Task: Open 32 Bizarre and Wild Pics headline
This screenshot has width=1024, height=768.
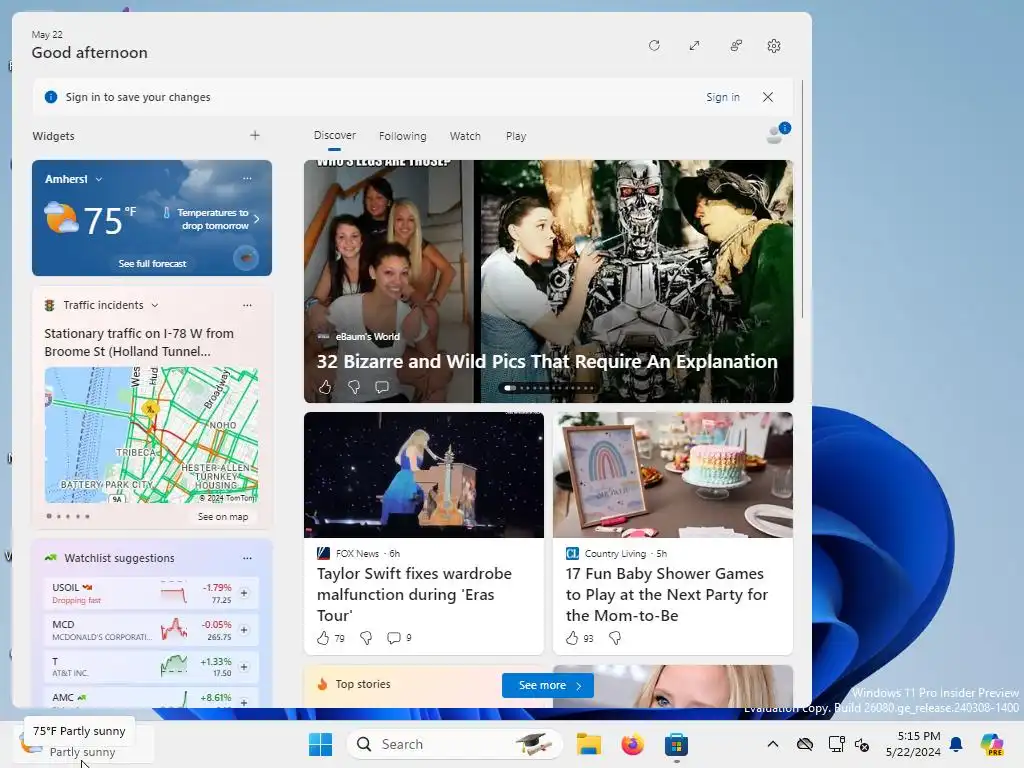Action: click(x=547, y=362)
